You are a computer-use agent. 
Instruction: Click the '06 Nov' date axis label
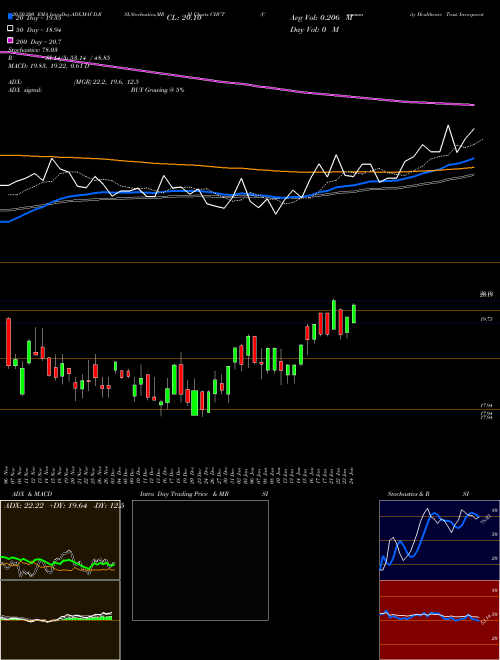[6, 476]
